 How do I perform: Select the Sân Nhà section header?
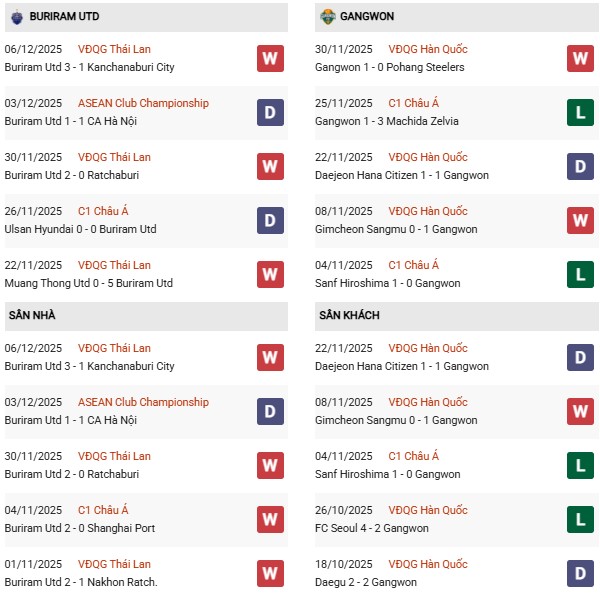[x=32, y=316]
